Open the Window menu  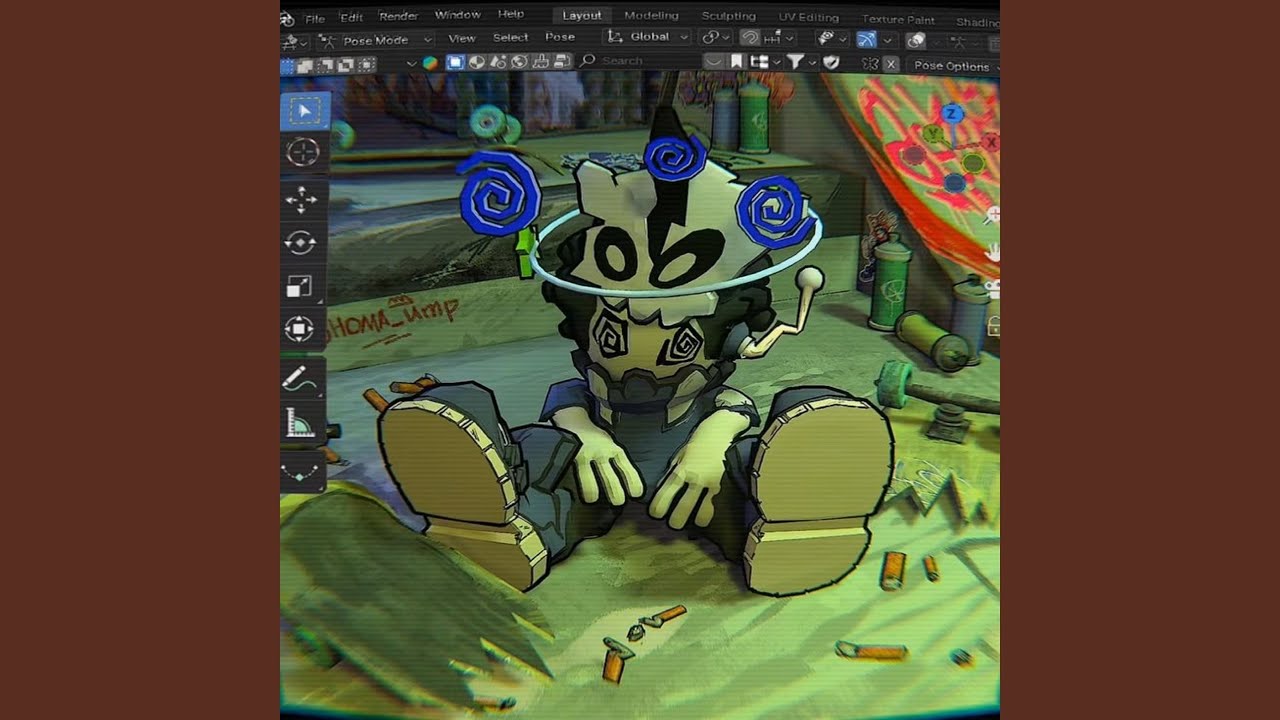pyautogui.click(x=457, y=15)
